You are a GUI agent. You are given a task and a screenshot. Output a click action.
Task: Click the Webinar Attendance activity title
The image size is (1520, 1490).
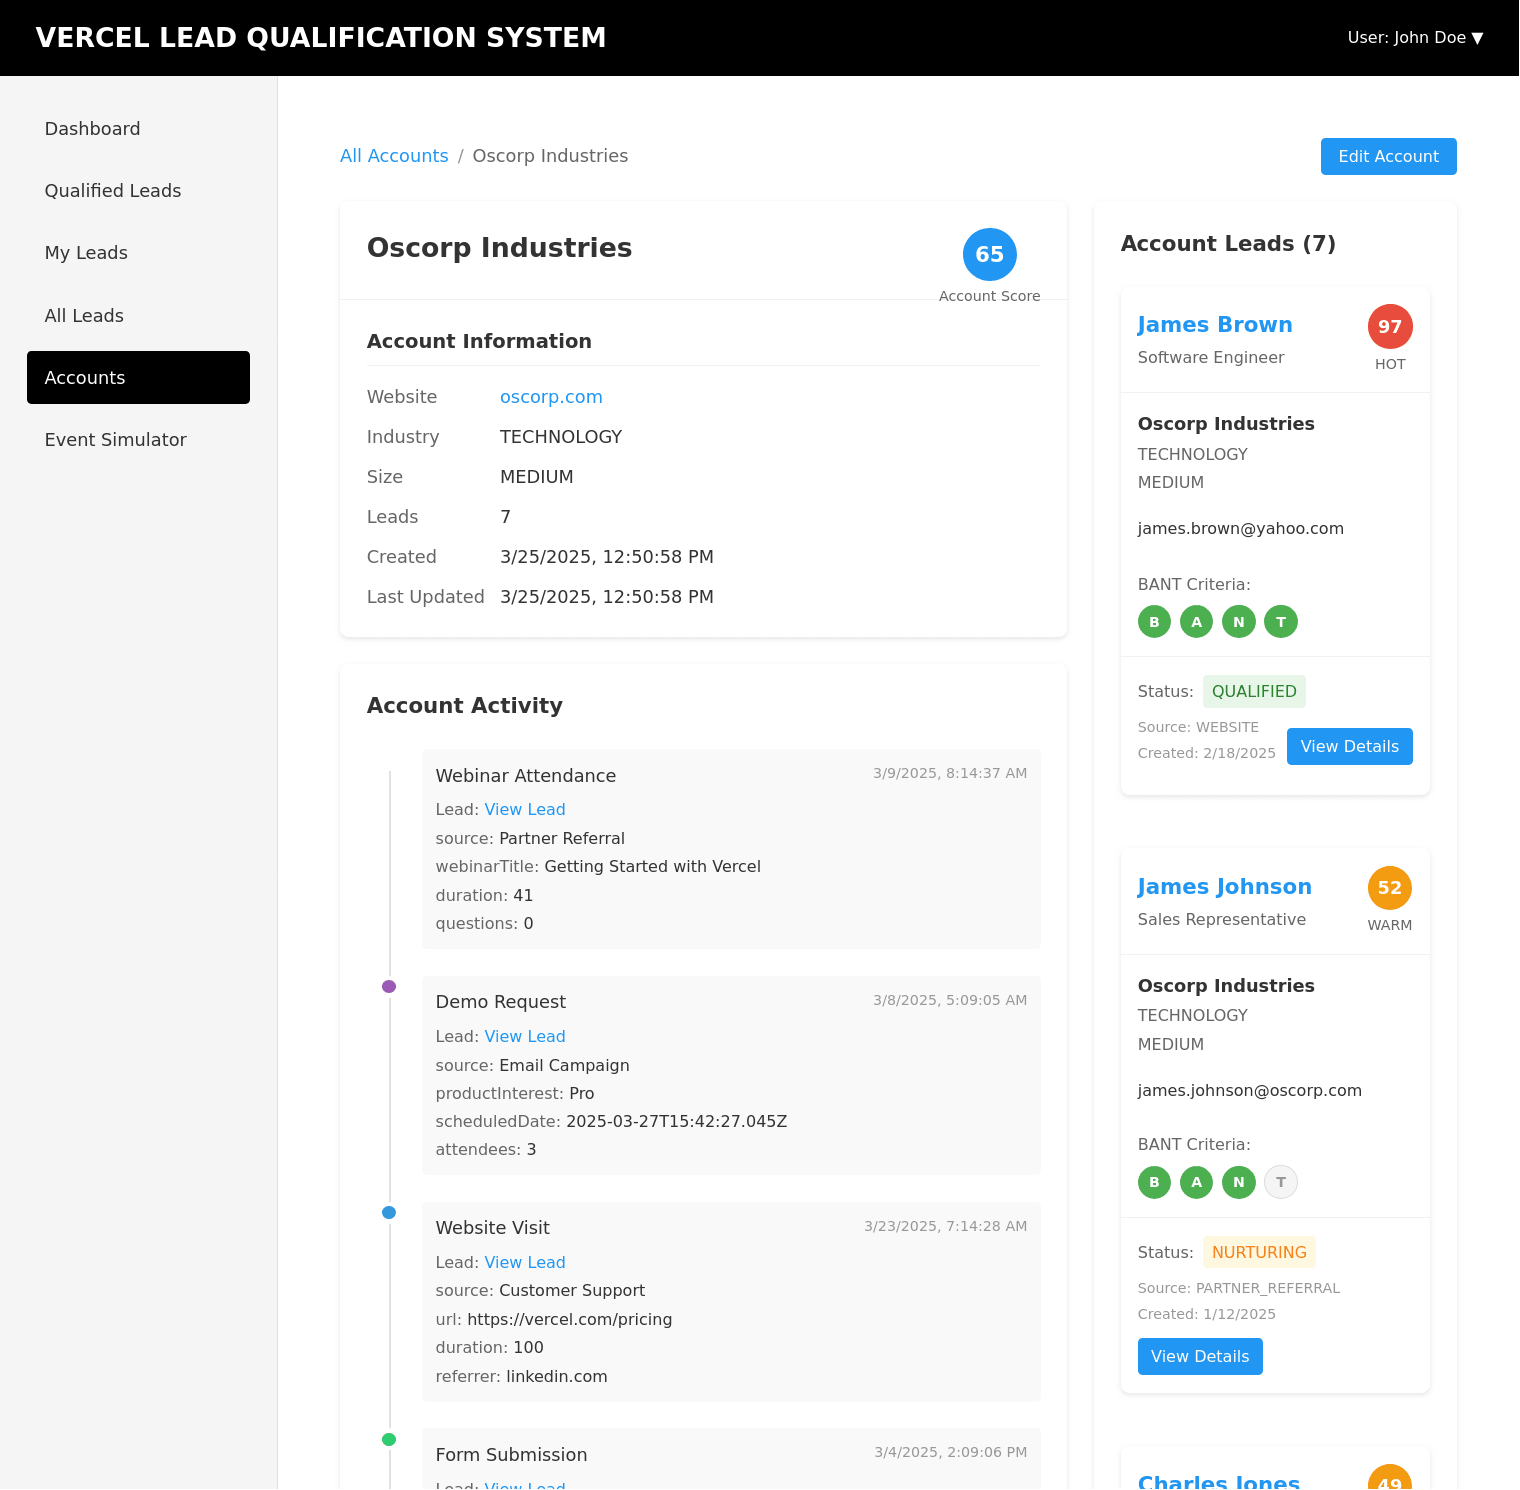coord(526,776)
